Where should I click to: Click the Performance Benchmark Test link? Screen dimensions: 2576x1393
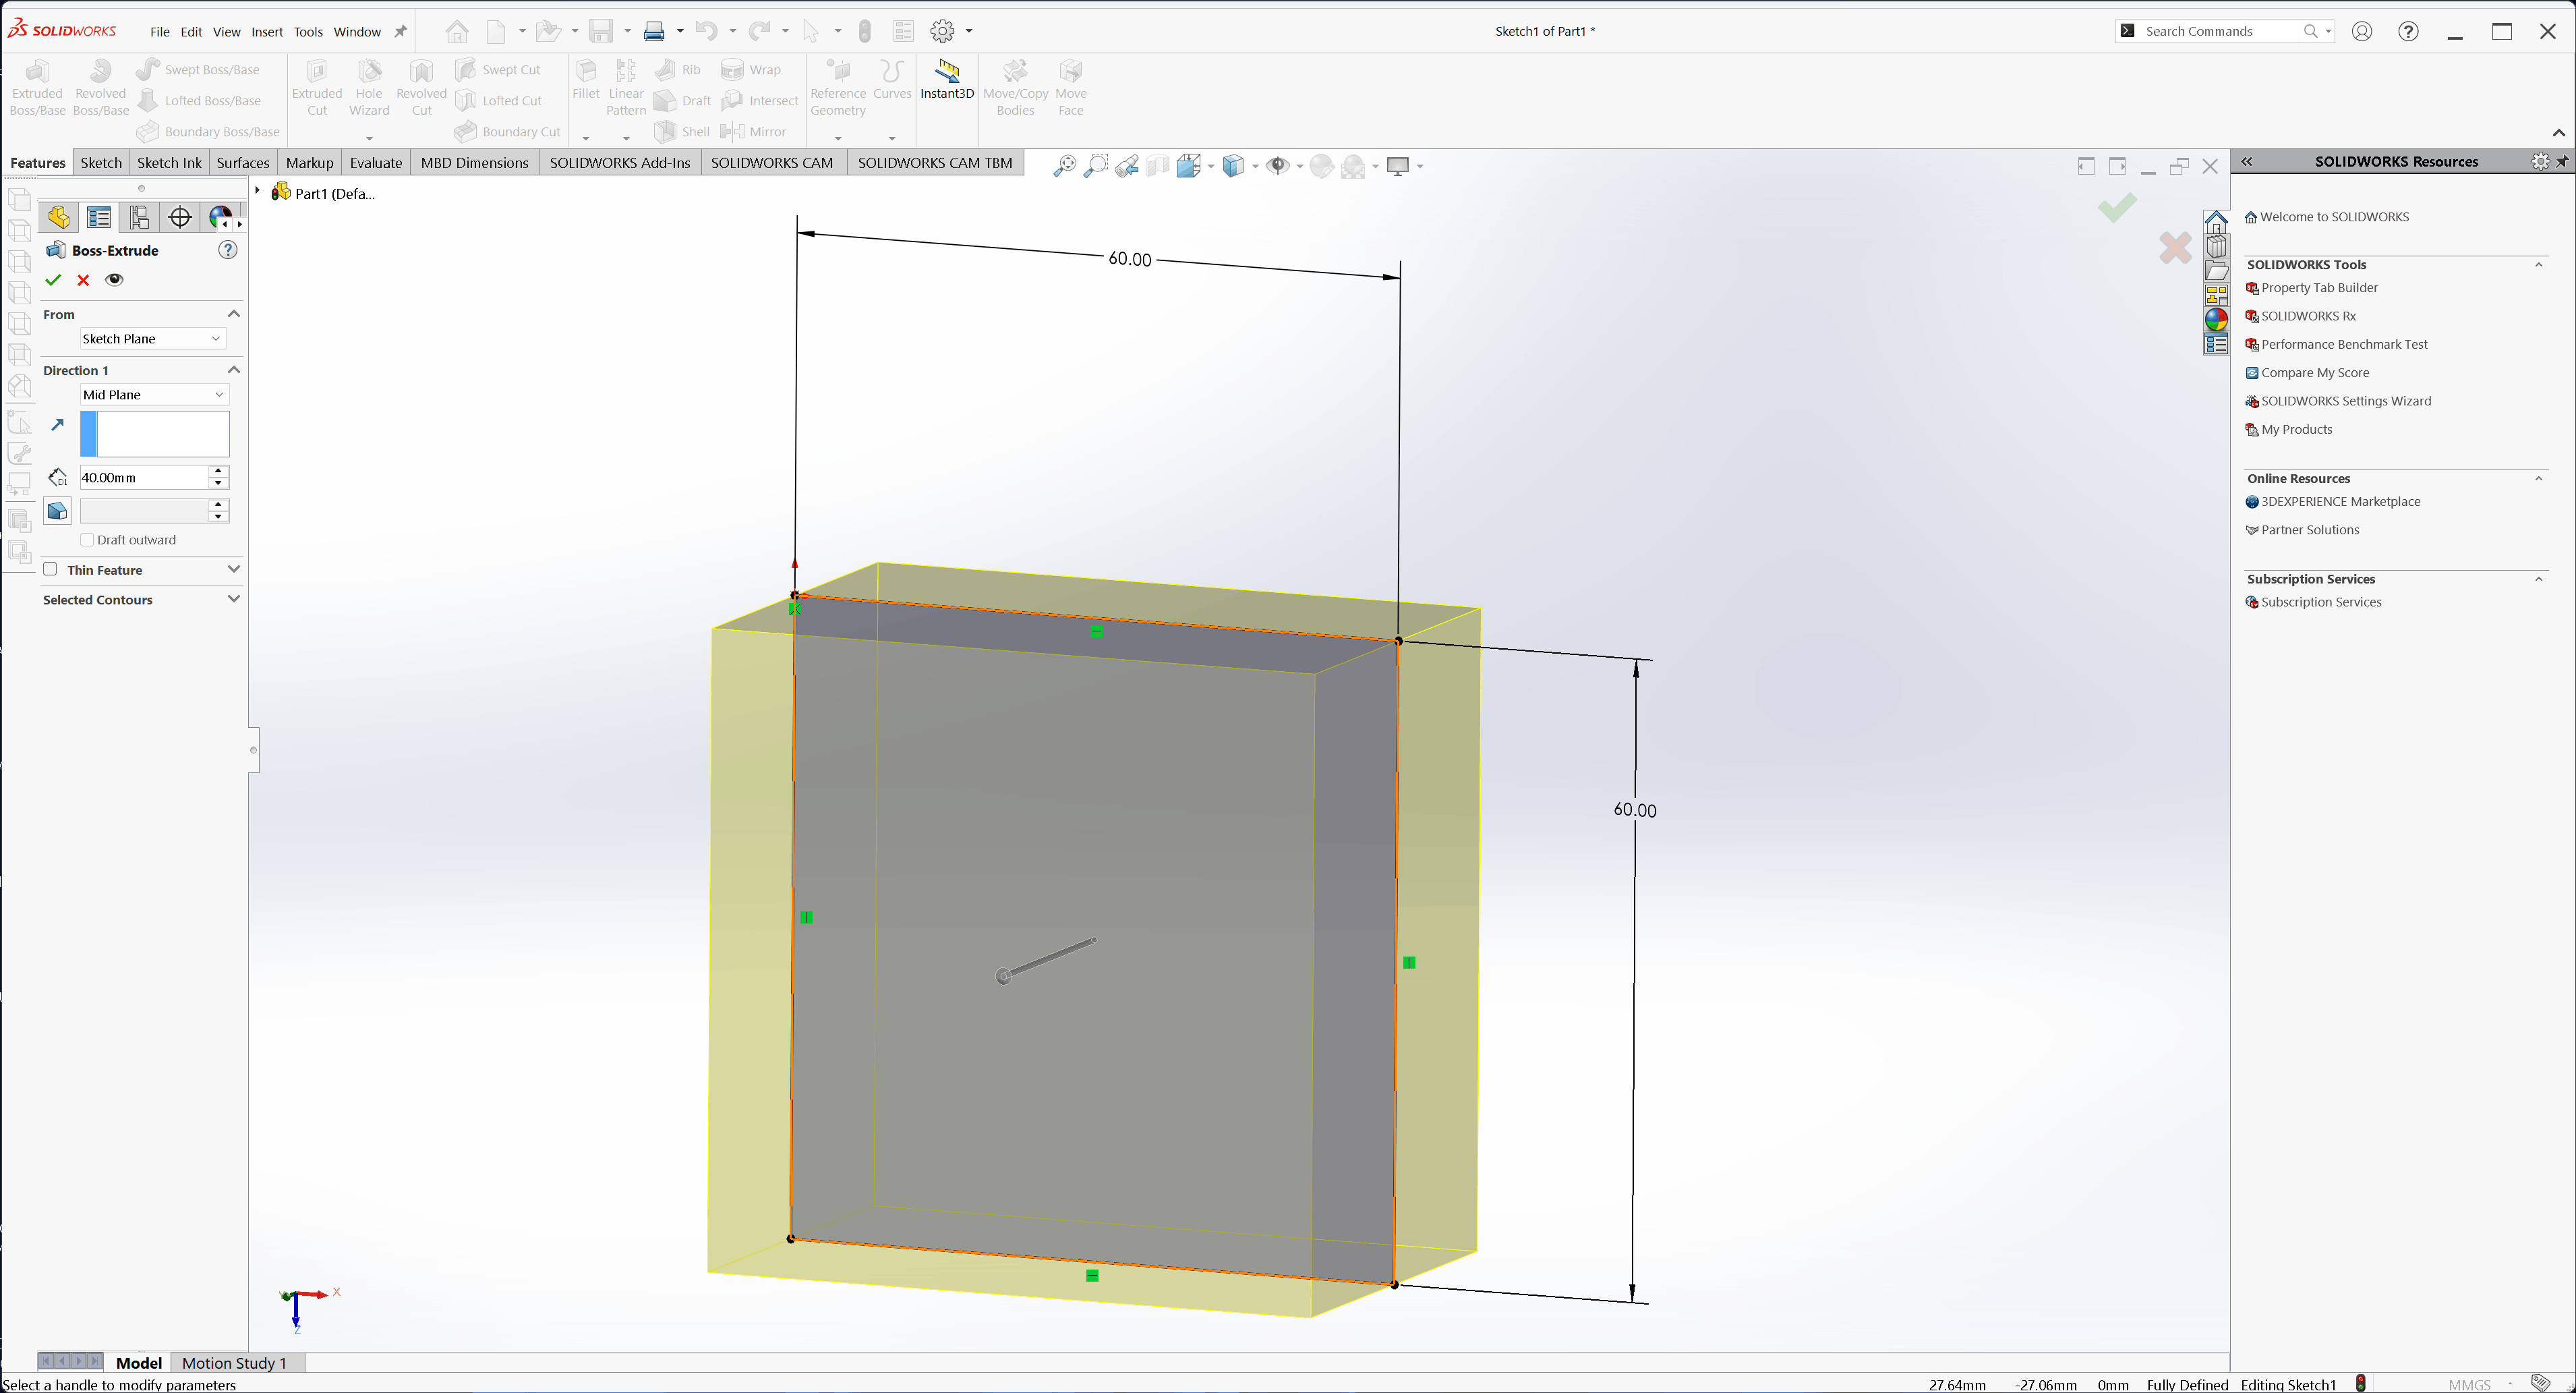(2343, 345)
